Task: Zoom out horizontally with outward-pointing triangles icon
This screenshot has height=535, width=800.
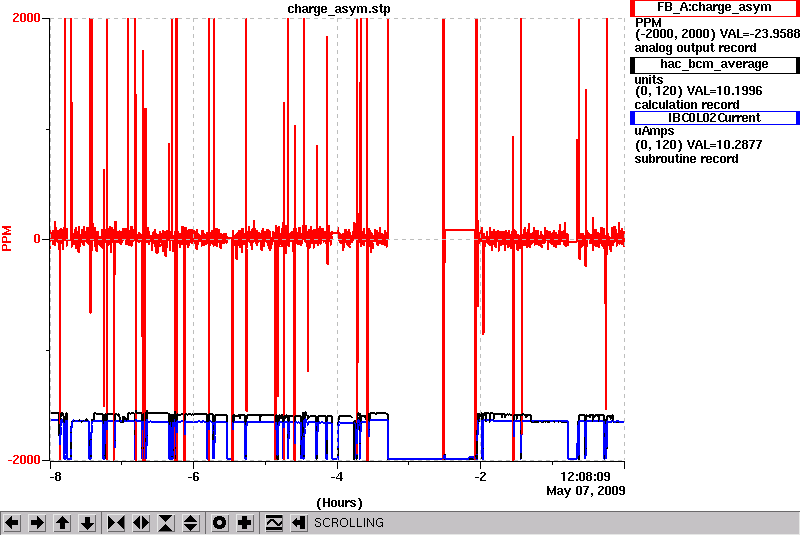Action: tap(141, 523)
